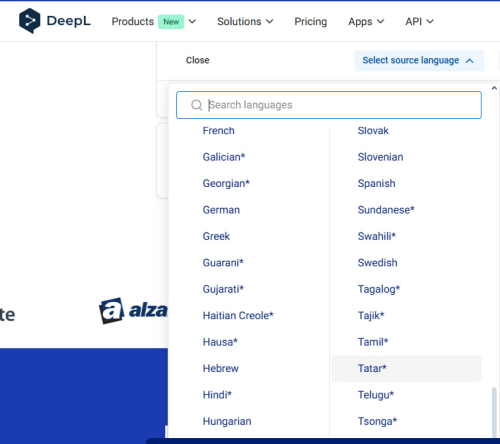Collapse the Select source language dropdown

point(419,61)
